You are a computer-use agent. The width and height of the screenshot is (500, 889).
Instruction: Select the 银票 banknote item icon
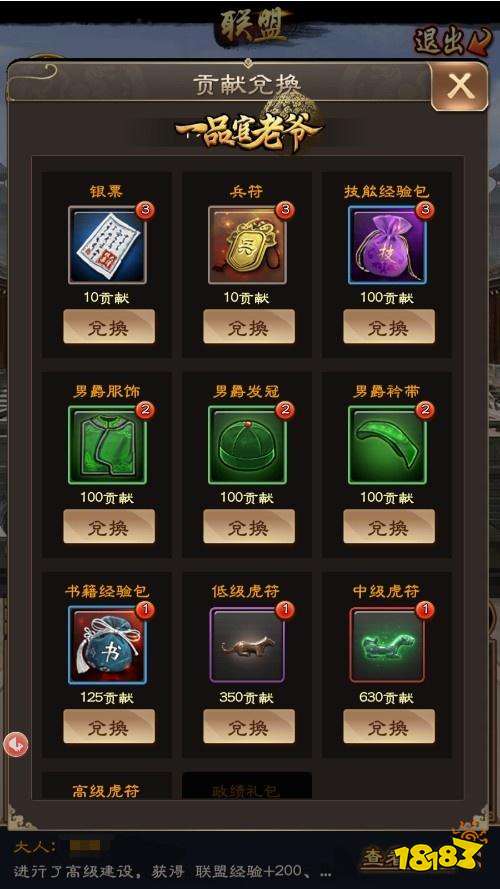(x=107, y=245)
